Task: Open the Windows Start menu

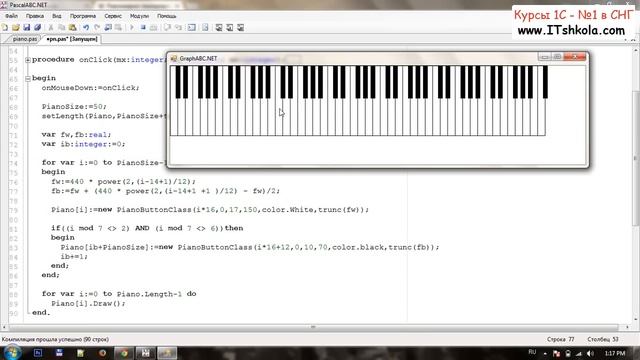Action: pyautogui.click(x=12, y=353)
